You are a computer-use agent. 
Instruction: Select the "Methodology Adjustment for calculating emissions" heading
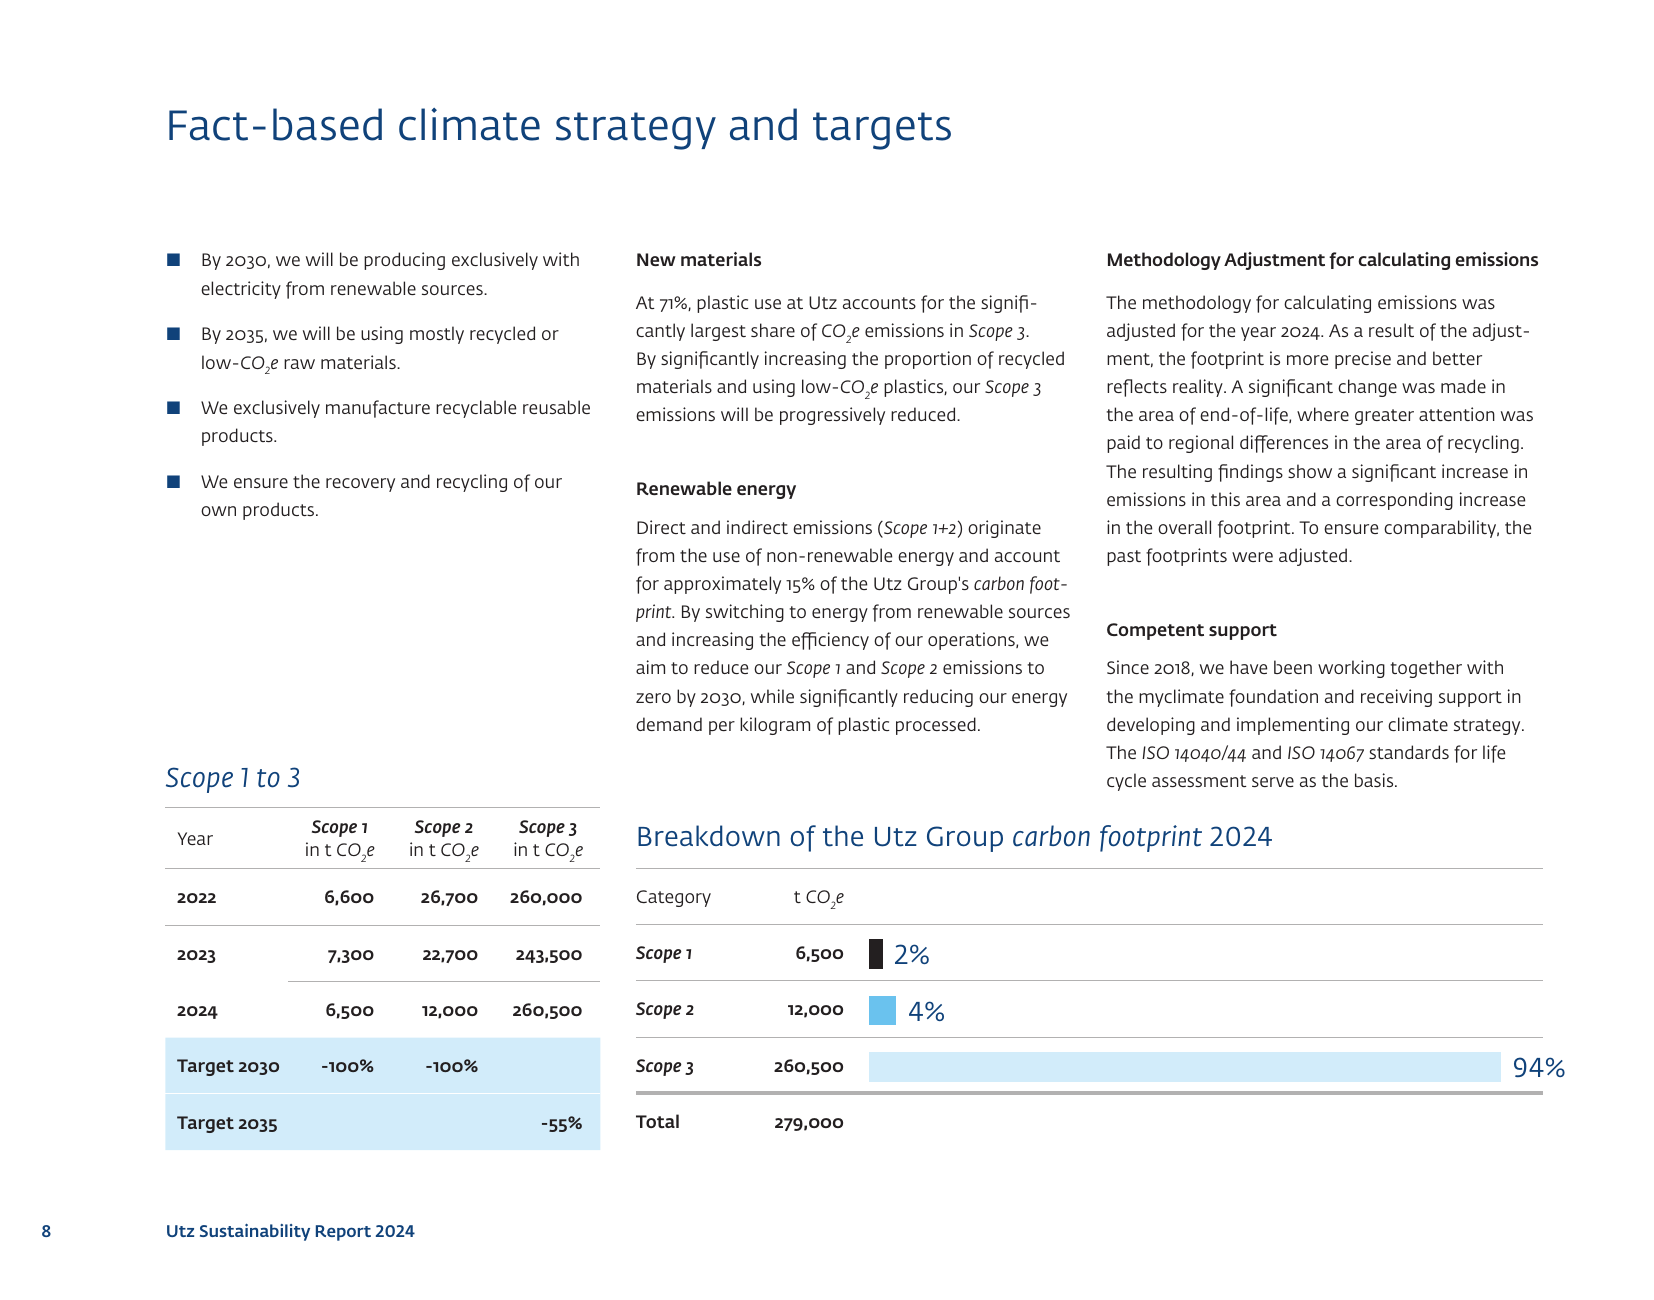pyautogui.click(x=1322, y=260)
